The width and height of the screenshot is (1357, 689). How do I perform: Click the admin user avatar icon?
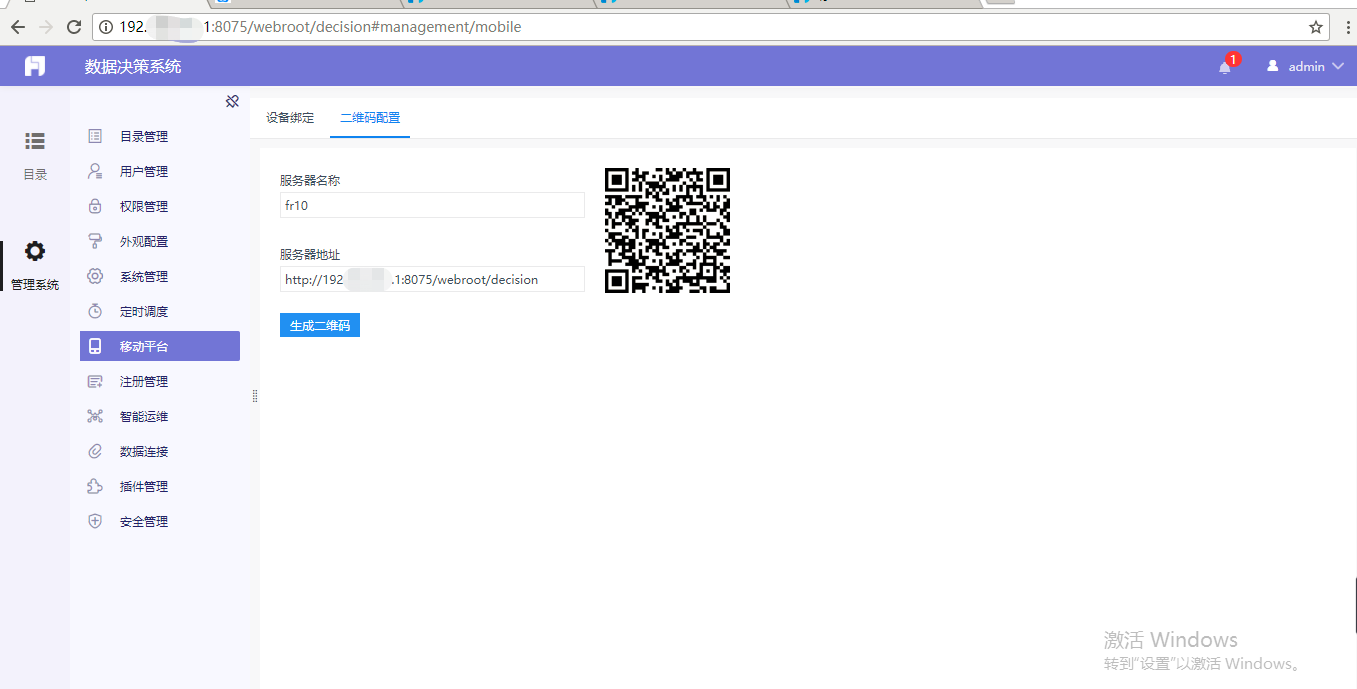point(1273,66)
